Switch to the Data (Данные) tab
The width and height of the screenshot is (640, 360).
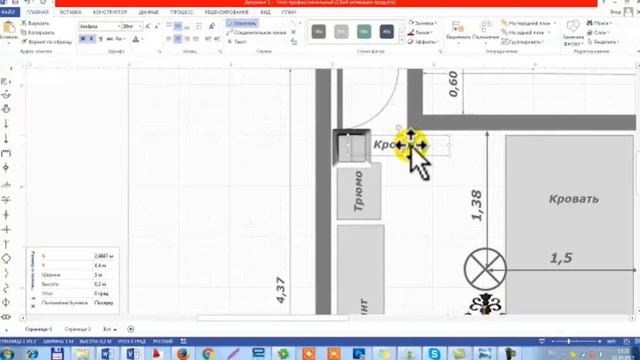point(149,12)
